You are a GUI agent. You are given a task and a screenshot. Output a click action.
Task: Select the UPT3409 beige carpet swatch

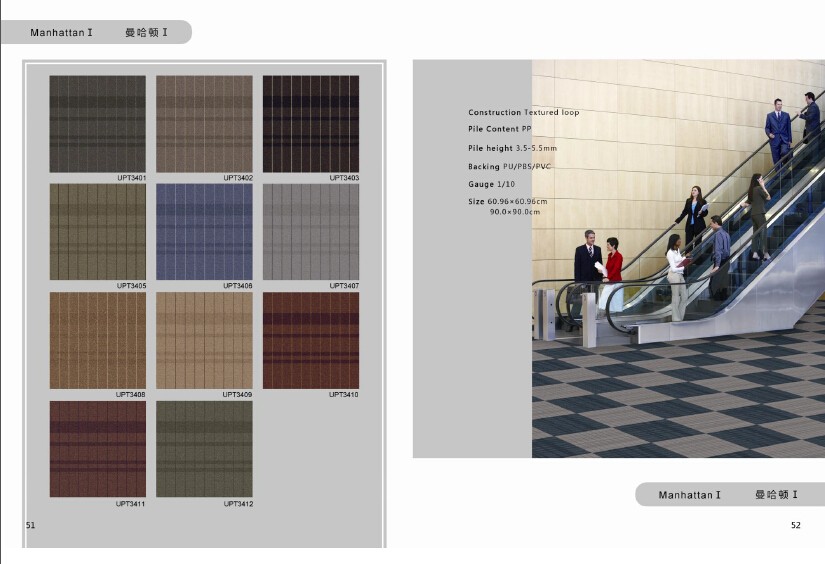point(204,340)
